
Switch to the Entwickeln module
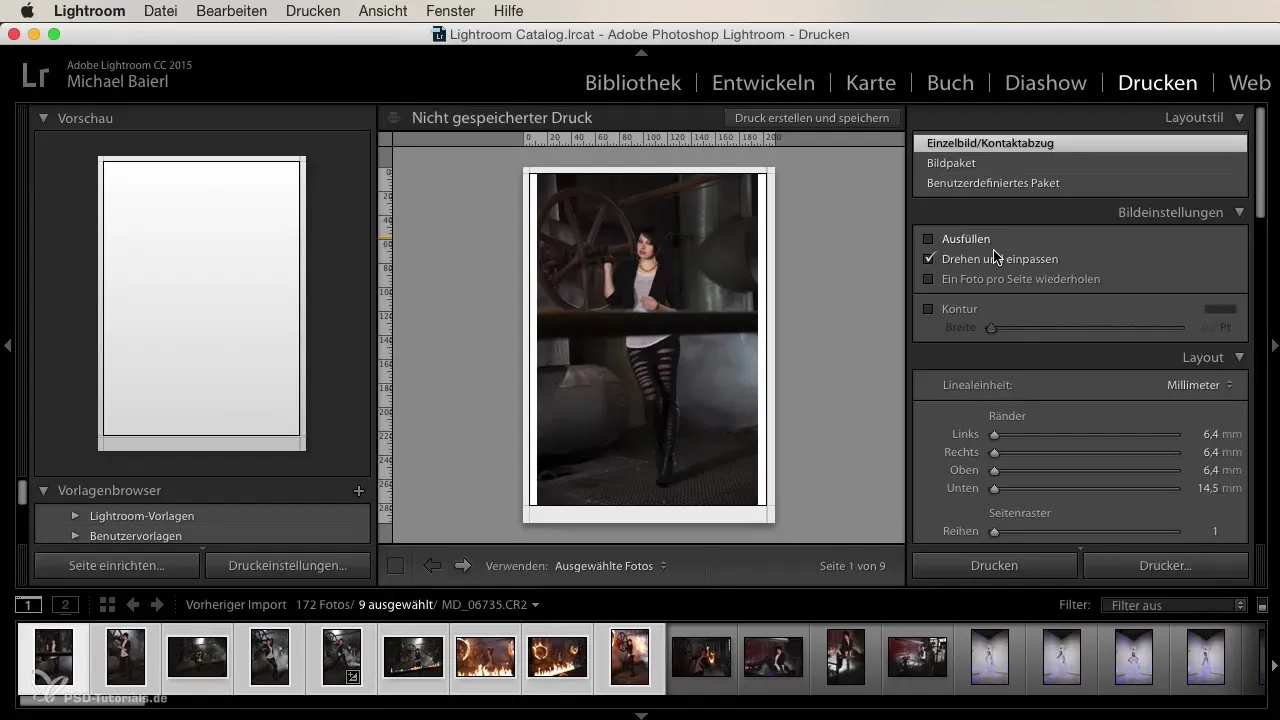click(763, 82)
